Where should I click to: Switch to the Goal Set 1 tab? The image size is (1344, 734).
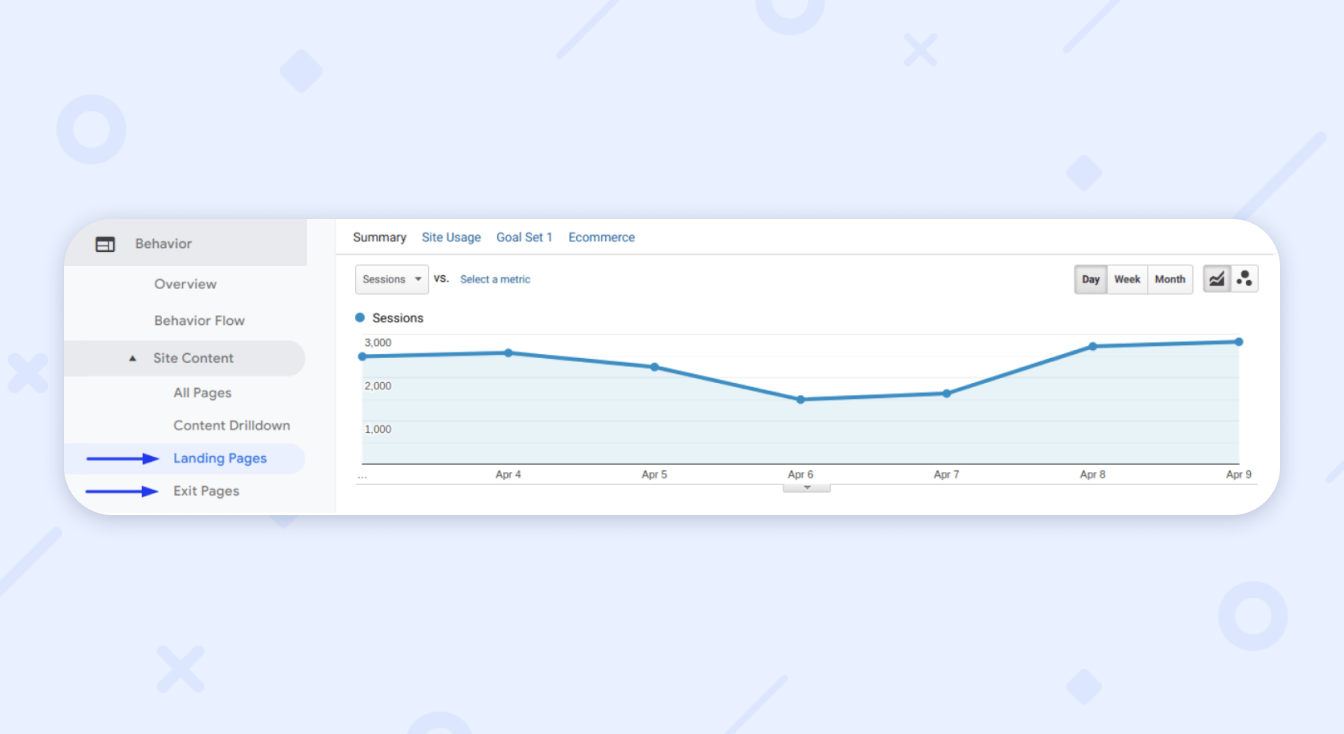524,237
